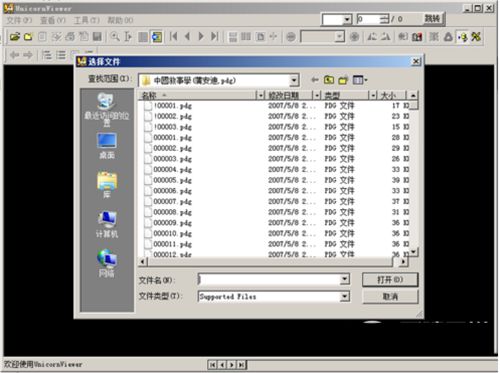Click the 取消 cancel button

point(390,296)
